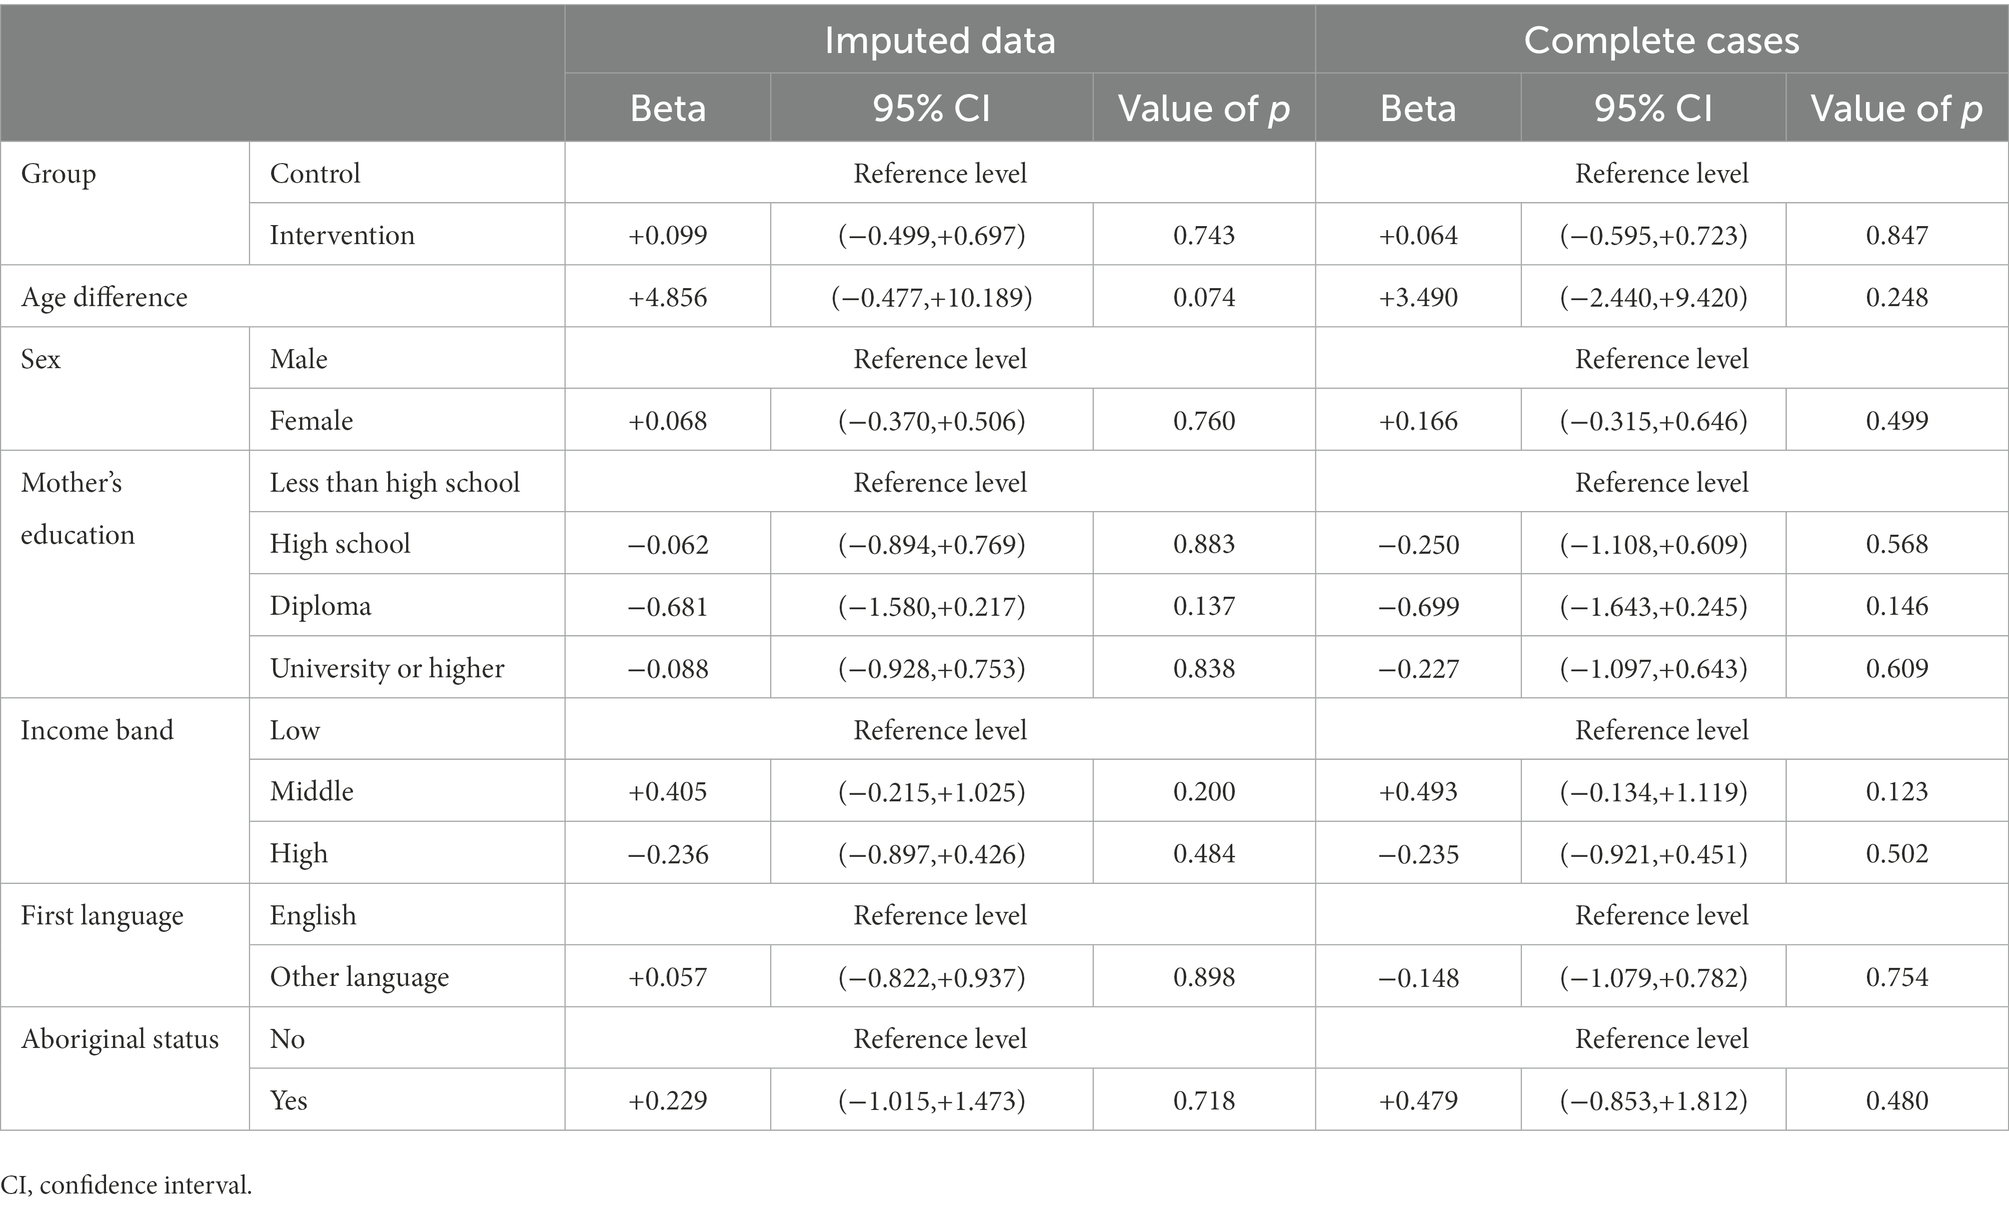Screen dimensions: 2009x1207
Task: Select the Female row label
Action: [x=311, y=420]
